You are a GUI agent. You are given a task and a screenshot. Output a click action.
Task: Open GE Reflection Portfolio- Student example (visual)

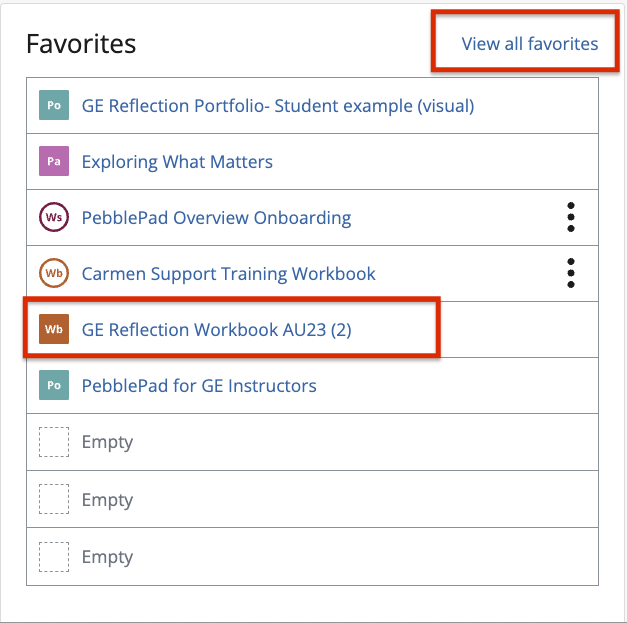[x=278, y=106]
